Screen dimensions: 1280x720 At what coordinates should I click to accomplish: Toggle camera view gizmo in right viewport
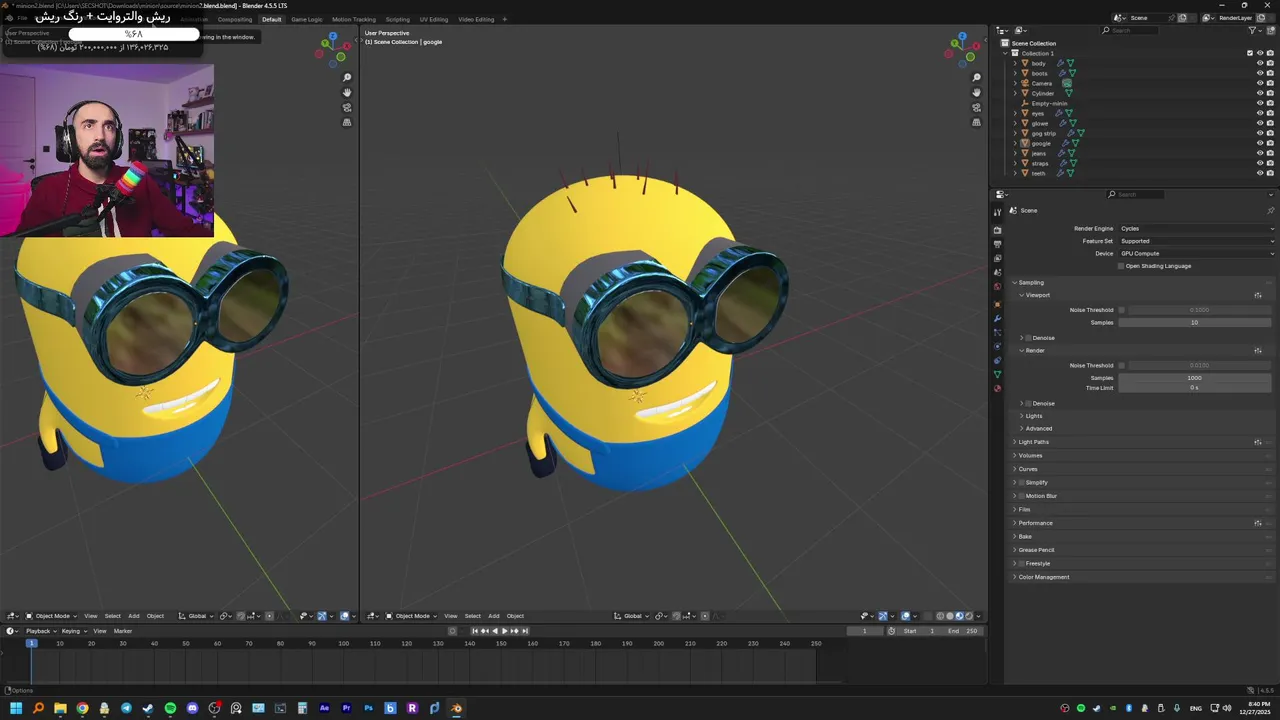tap(977, 107)
